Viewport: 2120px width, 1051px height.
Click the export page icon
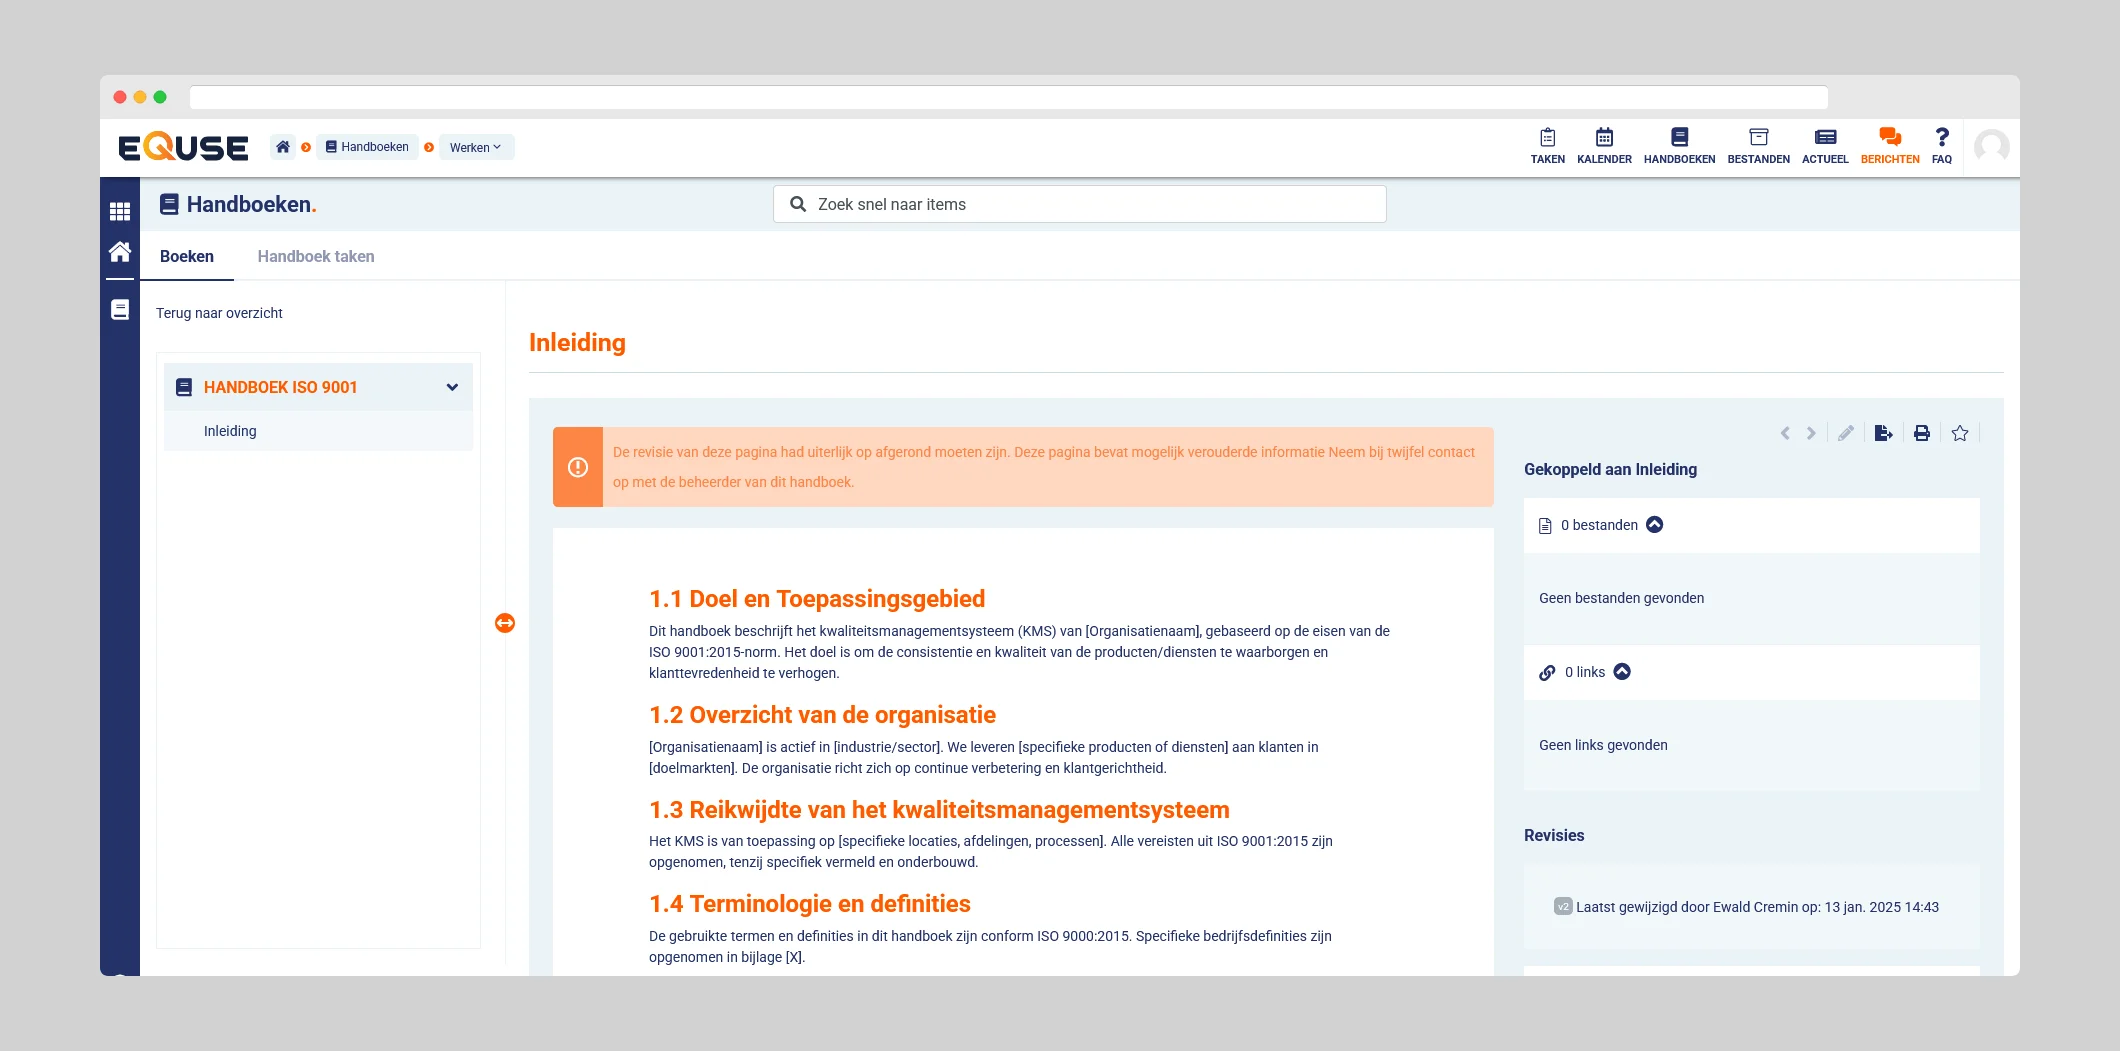tap(1883, 433)
